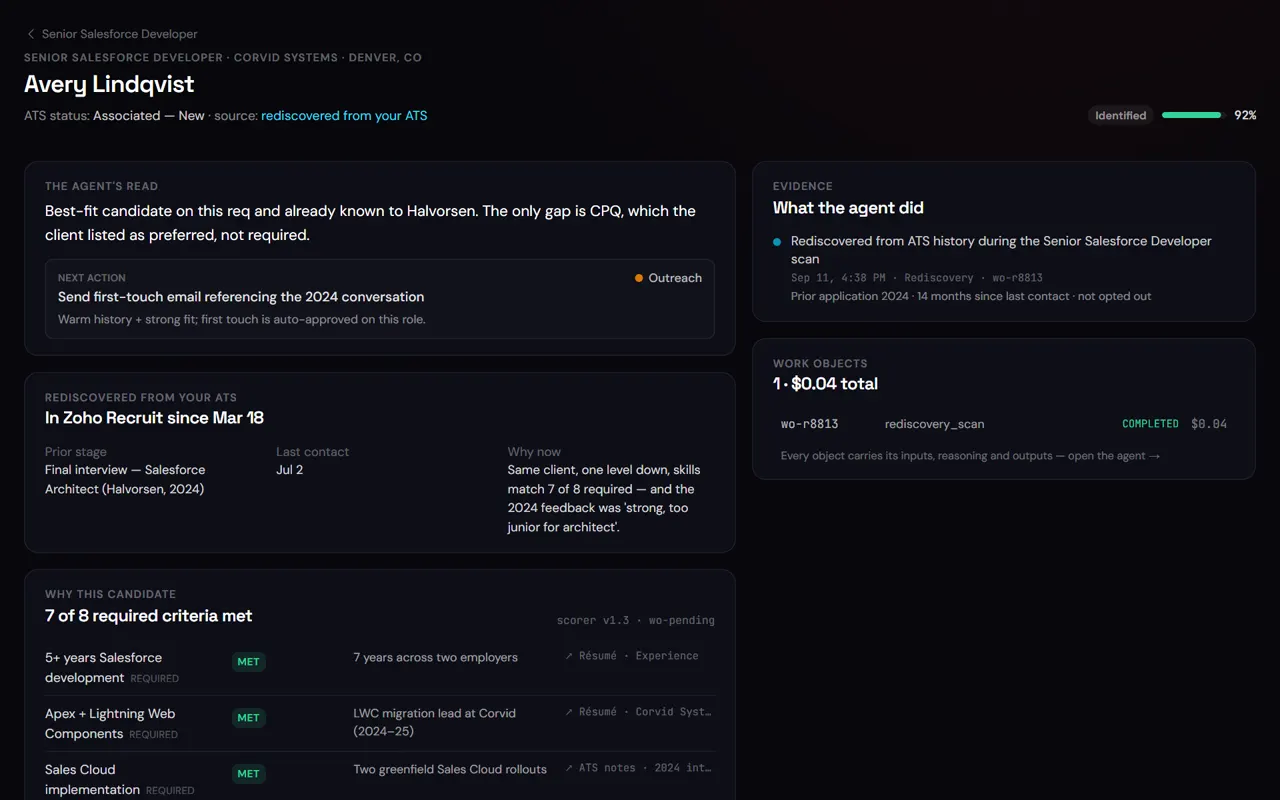This screenshot has width=1280, height=800.
Task: Click the blue timeline dot for the rediscovery event
Action: pyautogui.click(x=777, y=242)
